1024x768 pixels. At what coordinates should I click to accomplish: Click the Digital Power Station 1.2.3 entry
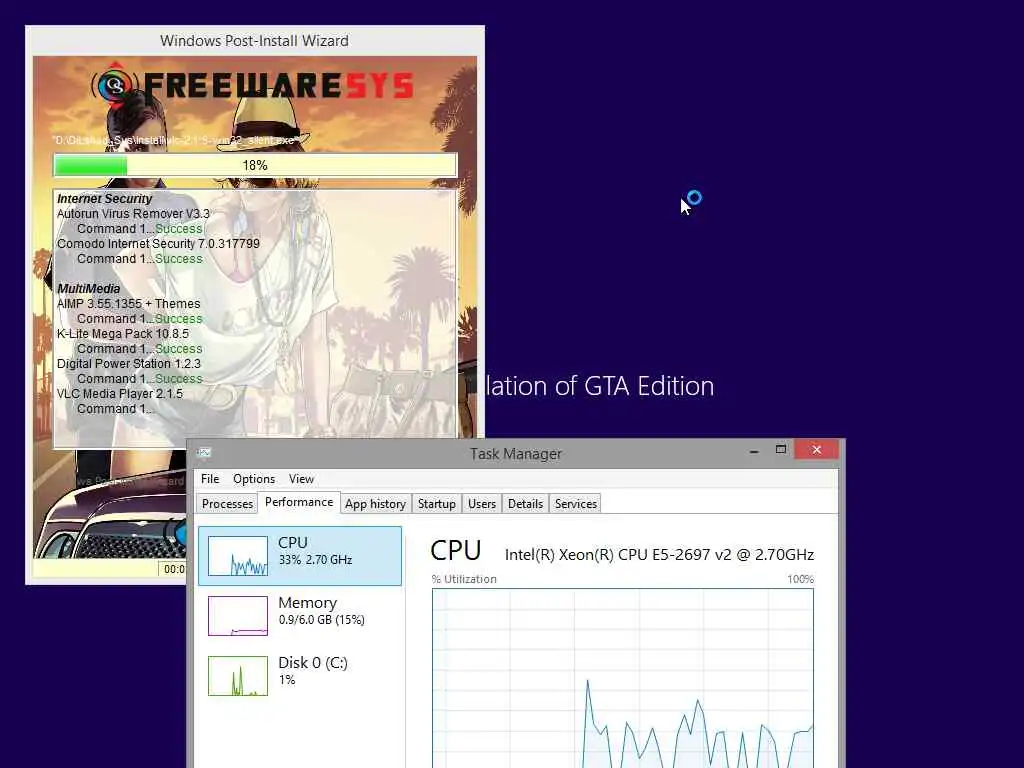coord(129,364)
